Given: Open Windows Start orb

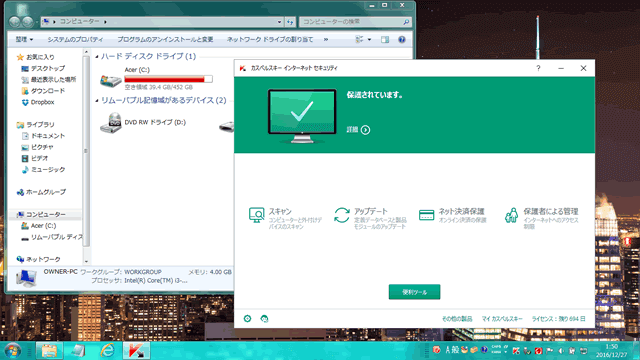Looking at the screenshot, I should 13,351.
